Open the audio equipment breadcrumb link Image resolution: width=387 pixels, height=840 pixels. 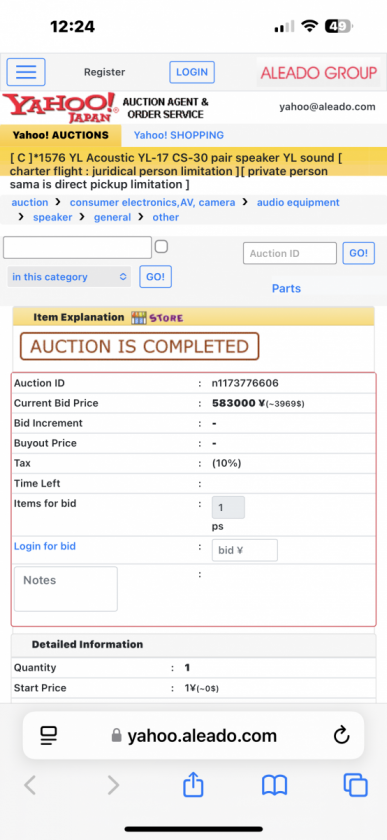[298, 202]
